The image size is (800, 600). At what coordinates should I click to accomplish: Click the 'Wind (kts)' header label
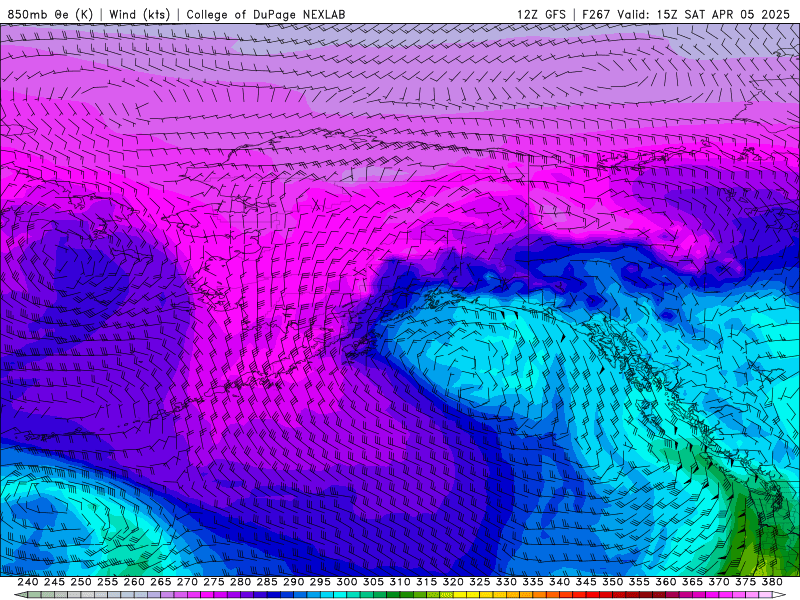point(139,14)
